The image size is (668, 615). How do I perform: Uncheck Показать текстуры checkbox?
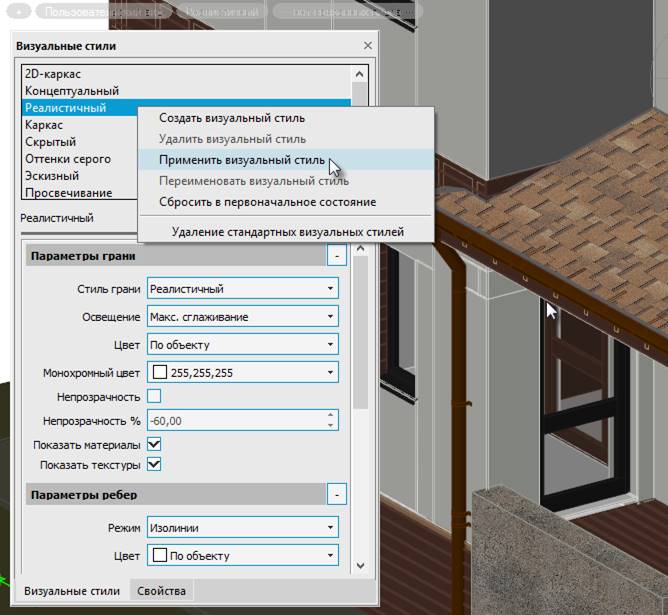pyautogui.click(x=154, y=464)
